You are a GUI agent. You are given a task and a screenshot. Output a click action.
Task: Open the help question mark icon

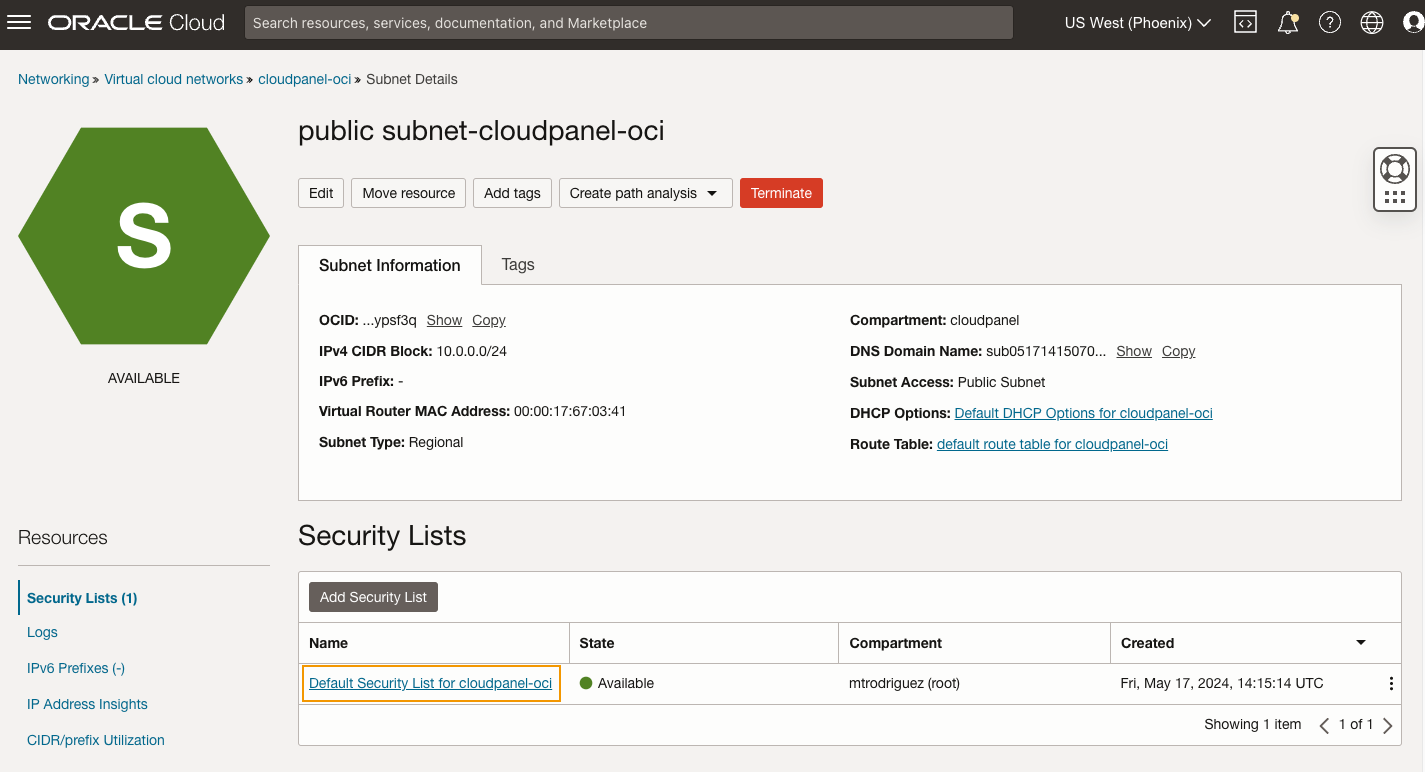[x=1329, y=22]
